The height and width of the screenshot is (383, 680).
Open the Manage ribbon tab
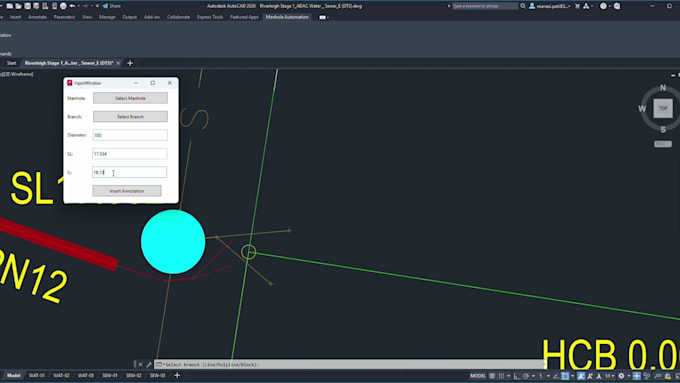coord(107,17)
